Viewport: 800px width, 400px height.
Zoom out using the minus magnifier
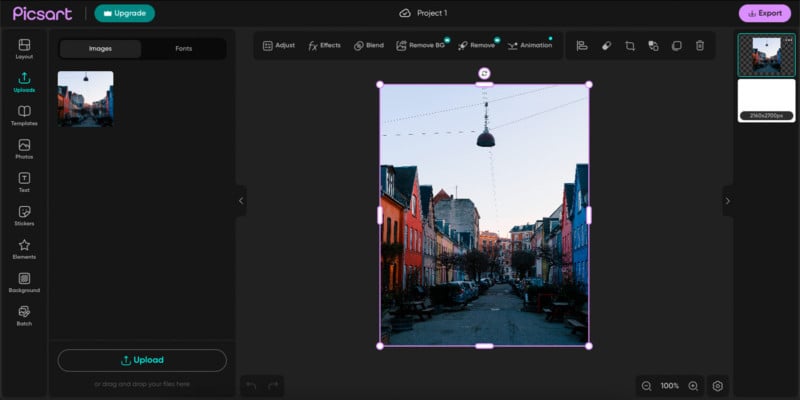tap(646, 386)
